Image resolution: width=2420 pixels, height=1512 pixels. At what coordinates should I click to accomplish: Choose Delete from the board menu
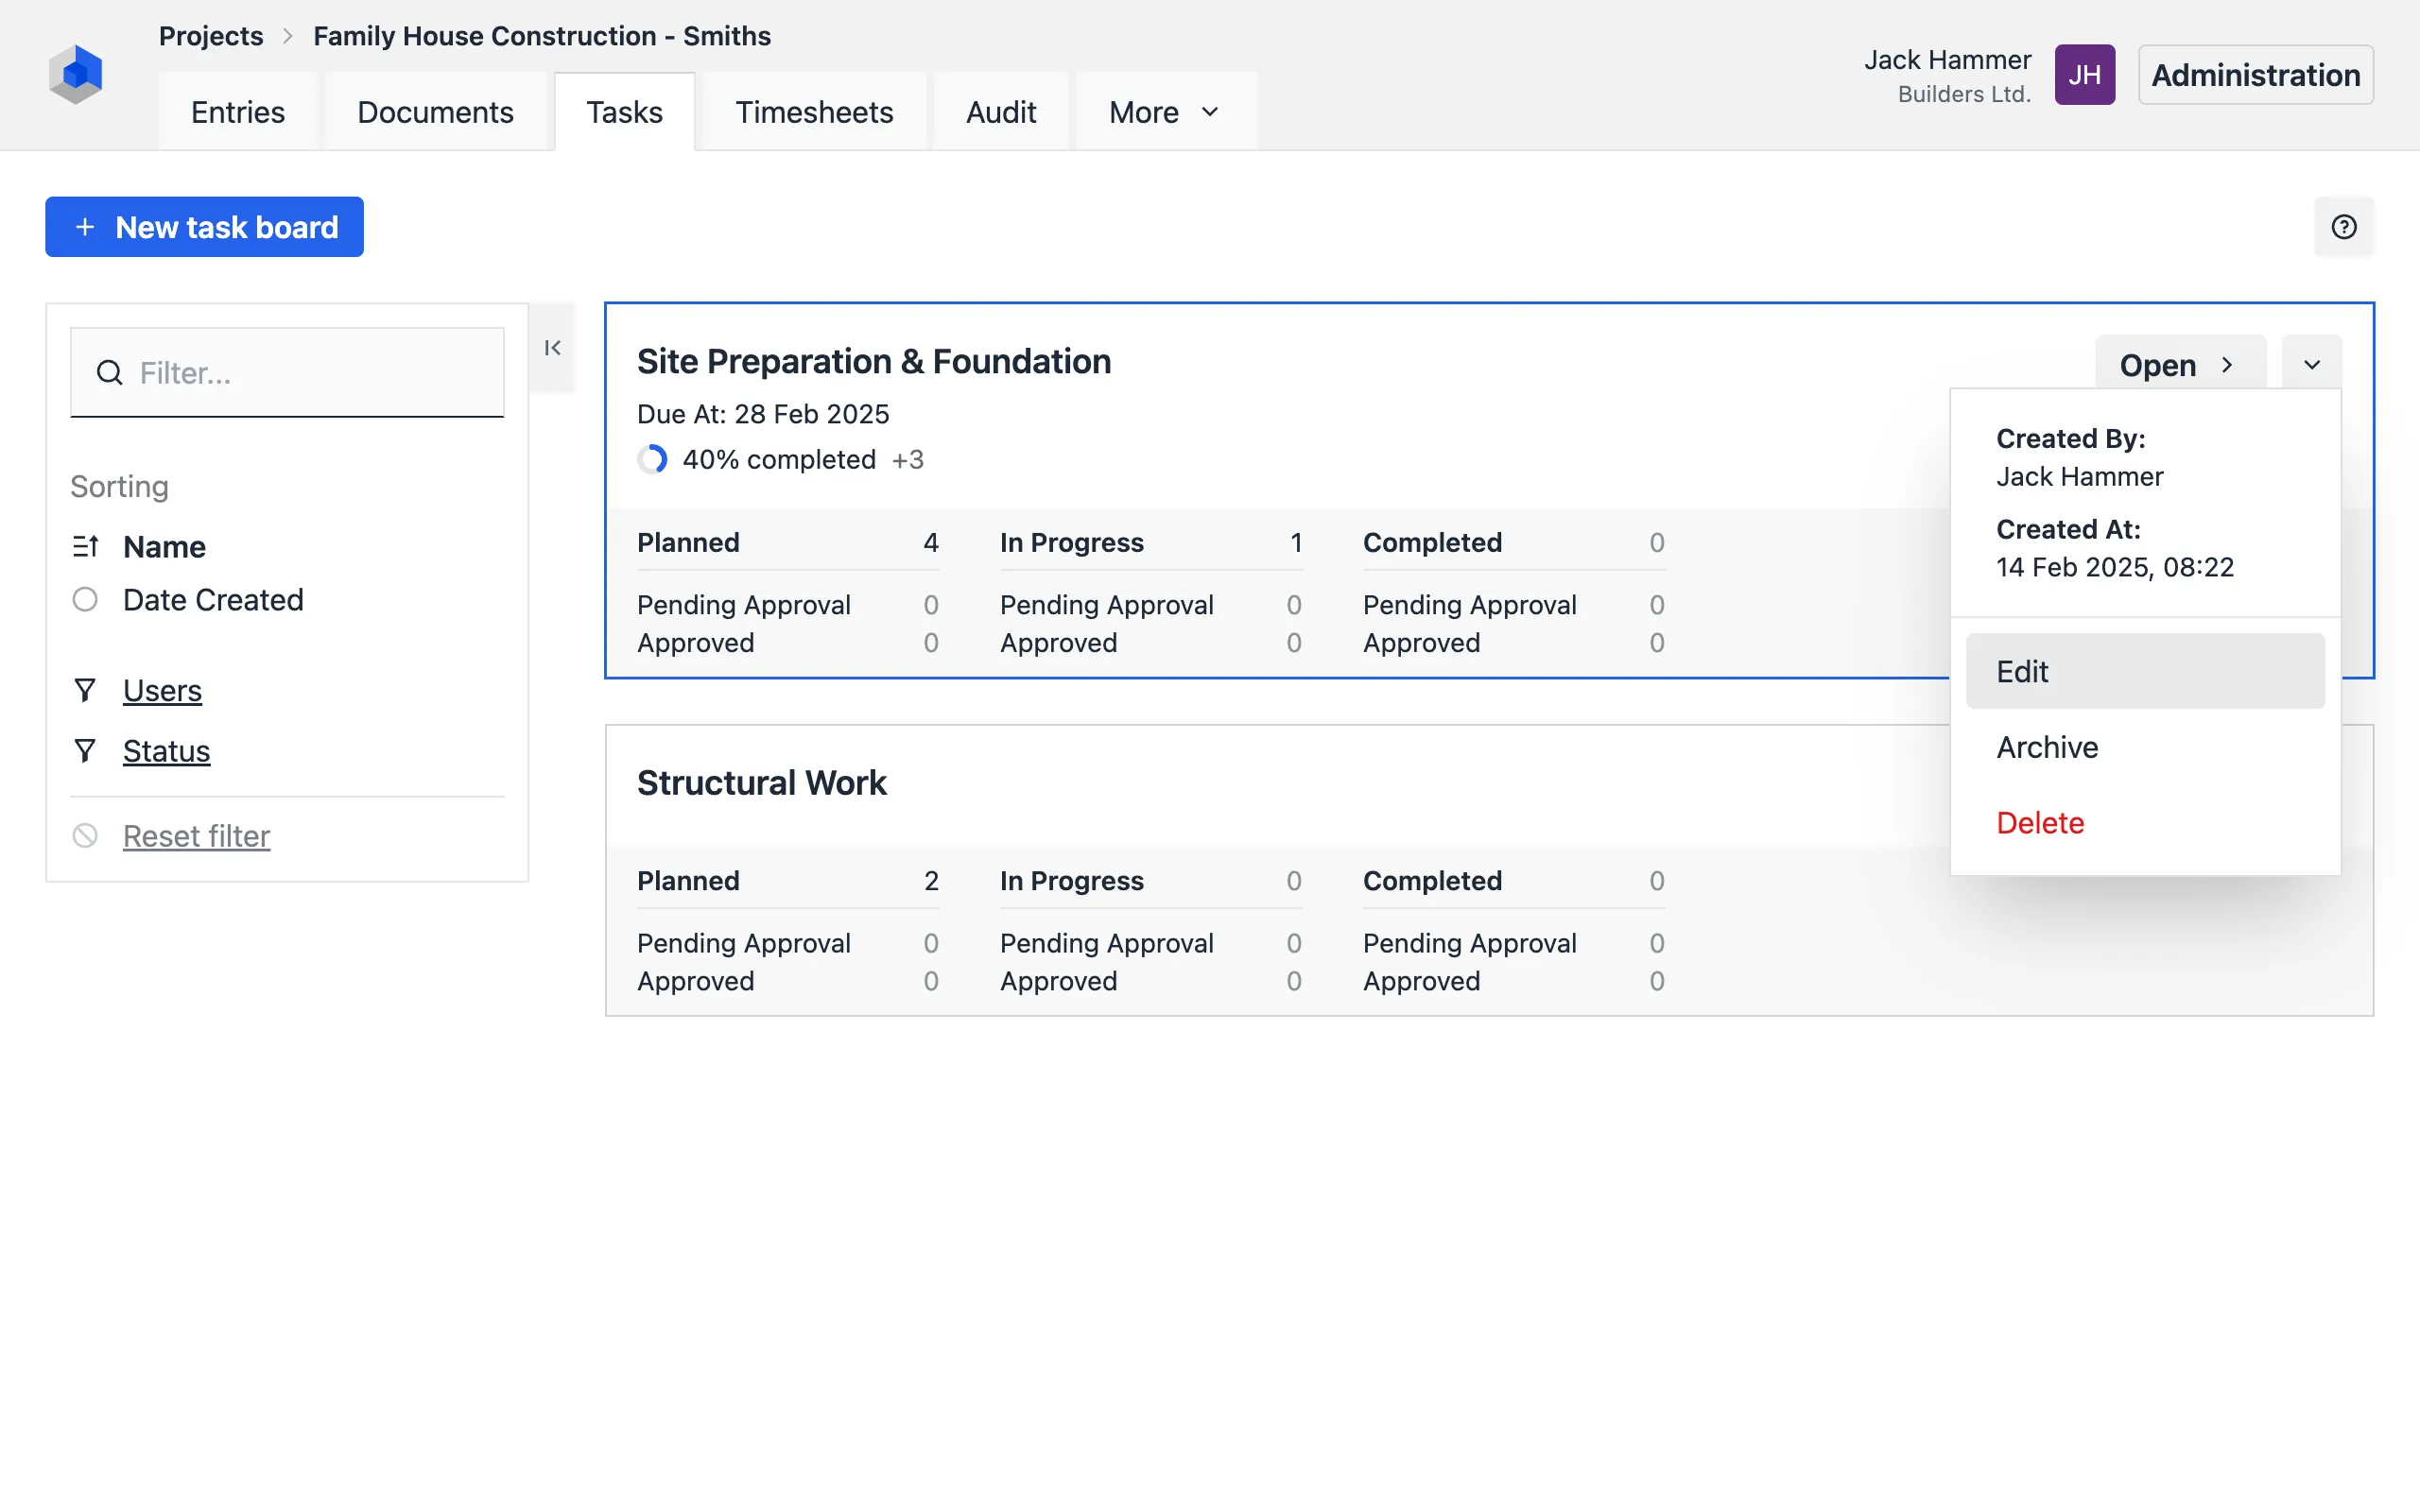tap(2145, 823)
